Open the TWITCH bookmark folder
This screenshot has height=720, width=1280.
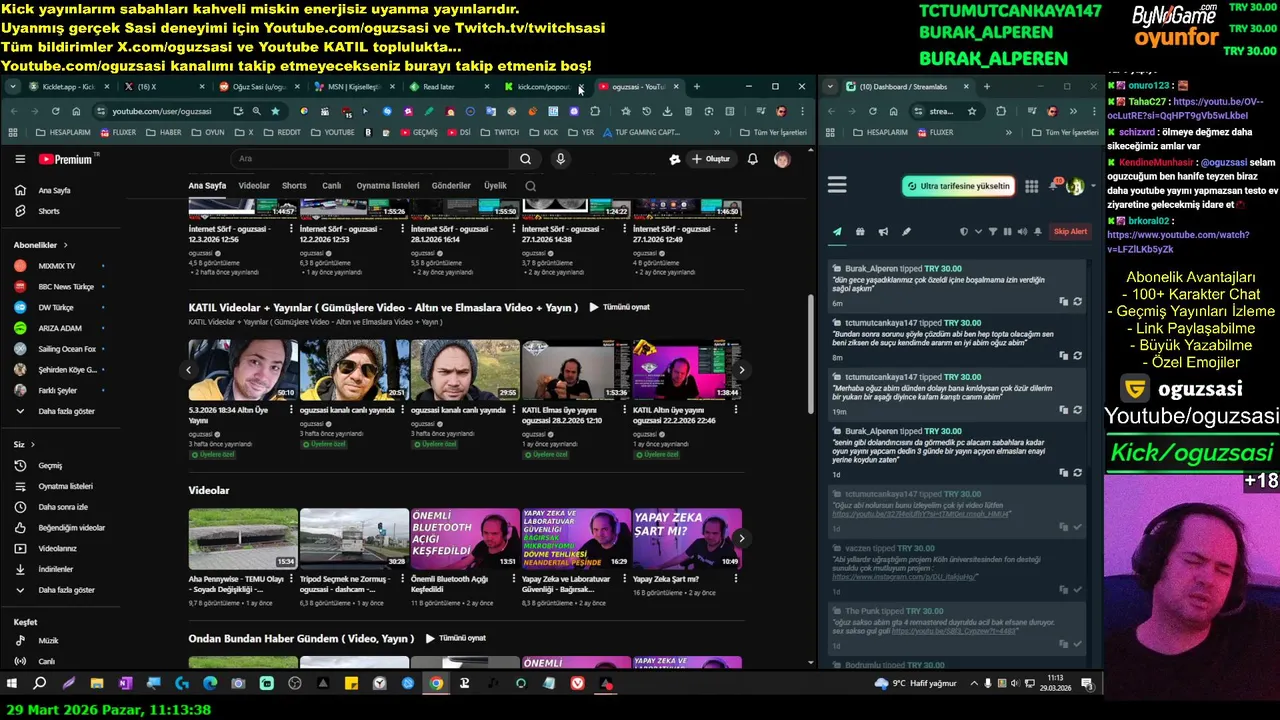click(x=499, y=132)
